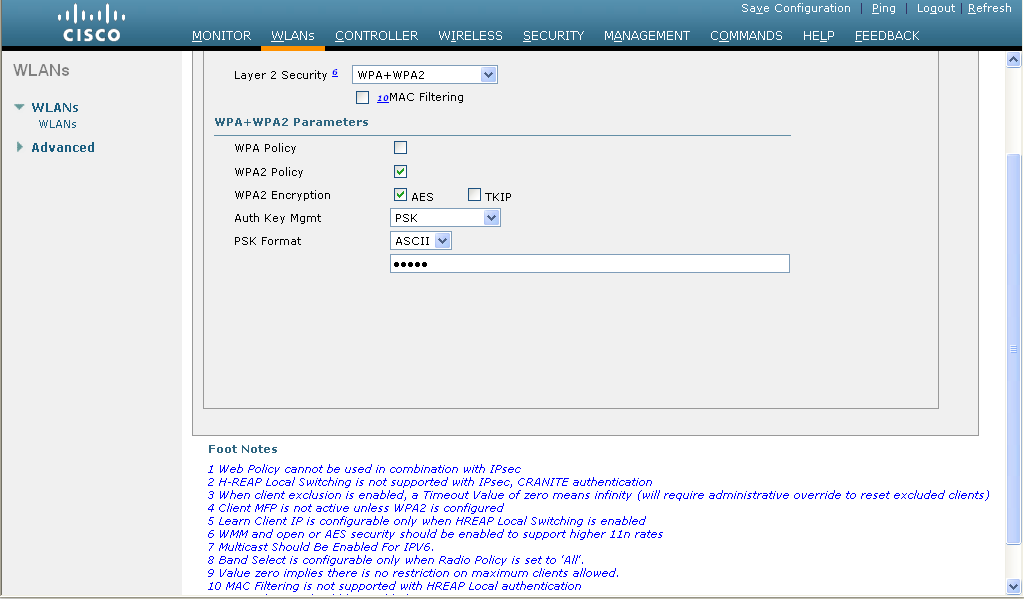Viewport: 1024px width, 599px height.
Task: Click the Cisco logo
Action: pyautogui.click(x=91, y=24)
